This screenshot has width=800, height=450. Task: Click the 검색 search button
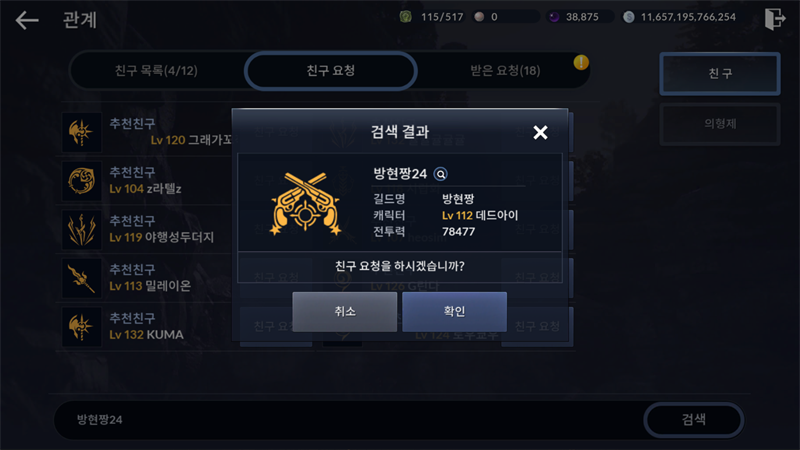(693, 420)
